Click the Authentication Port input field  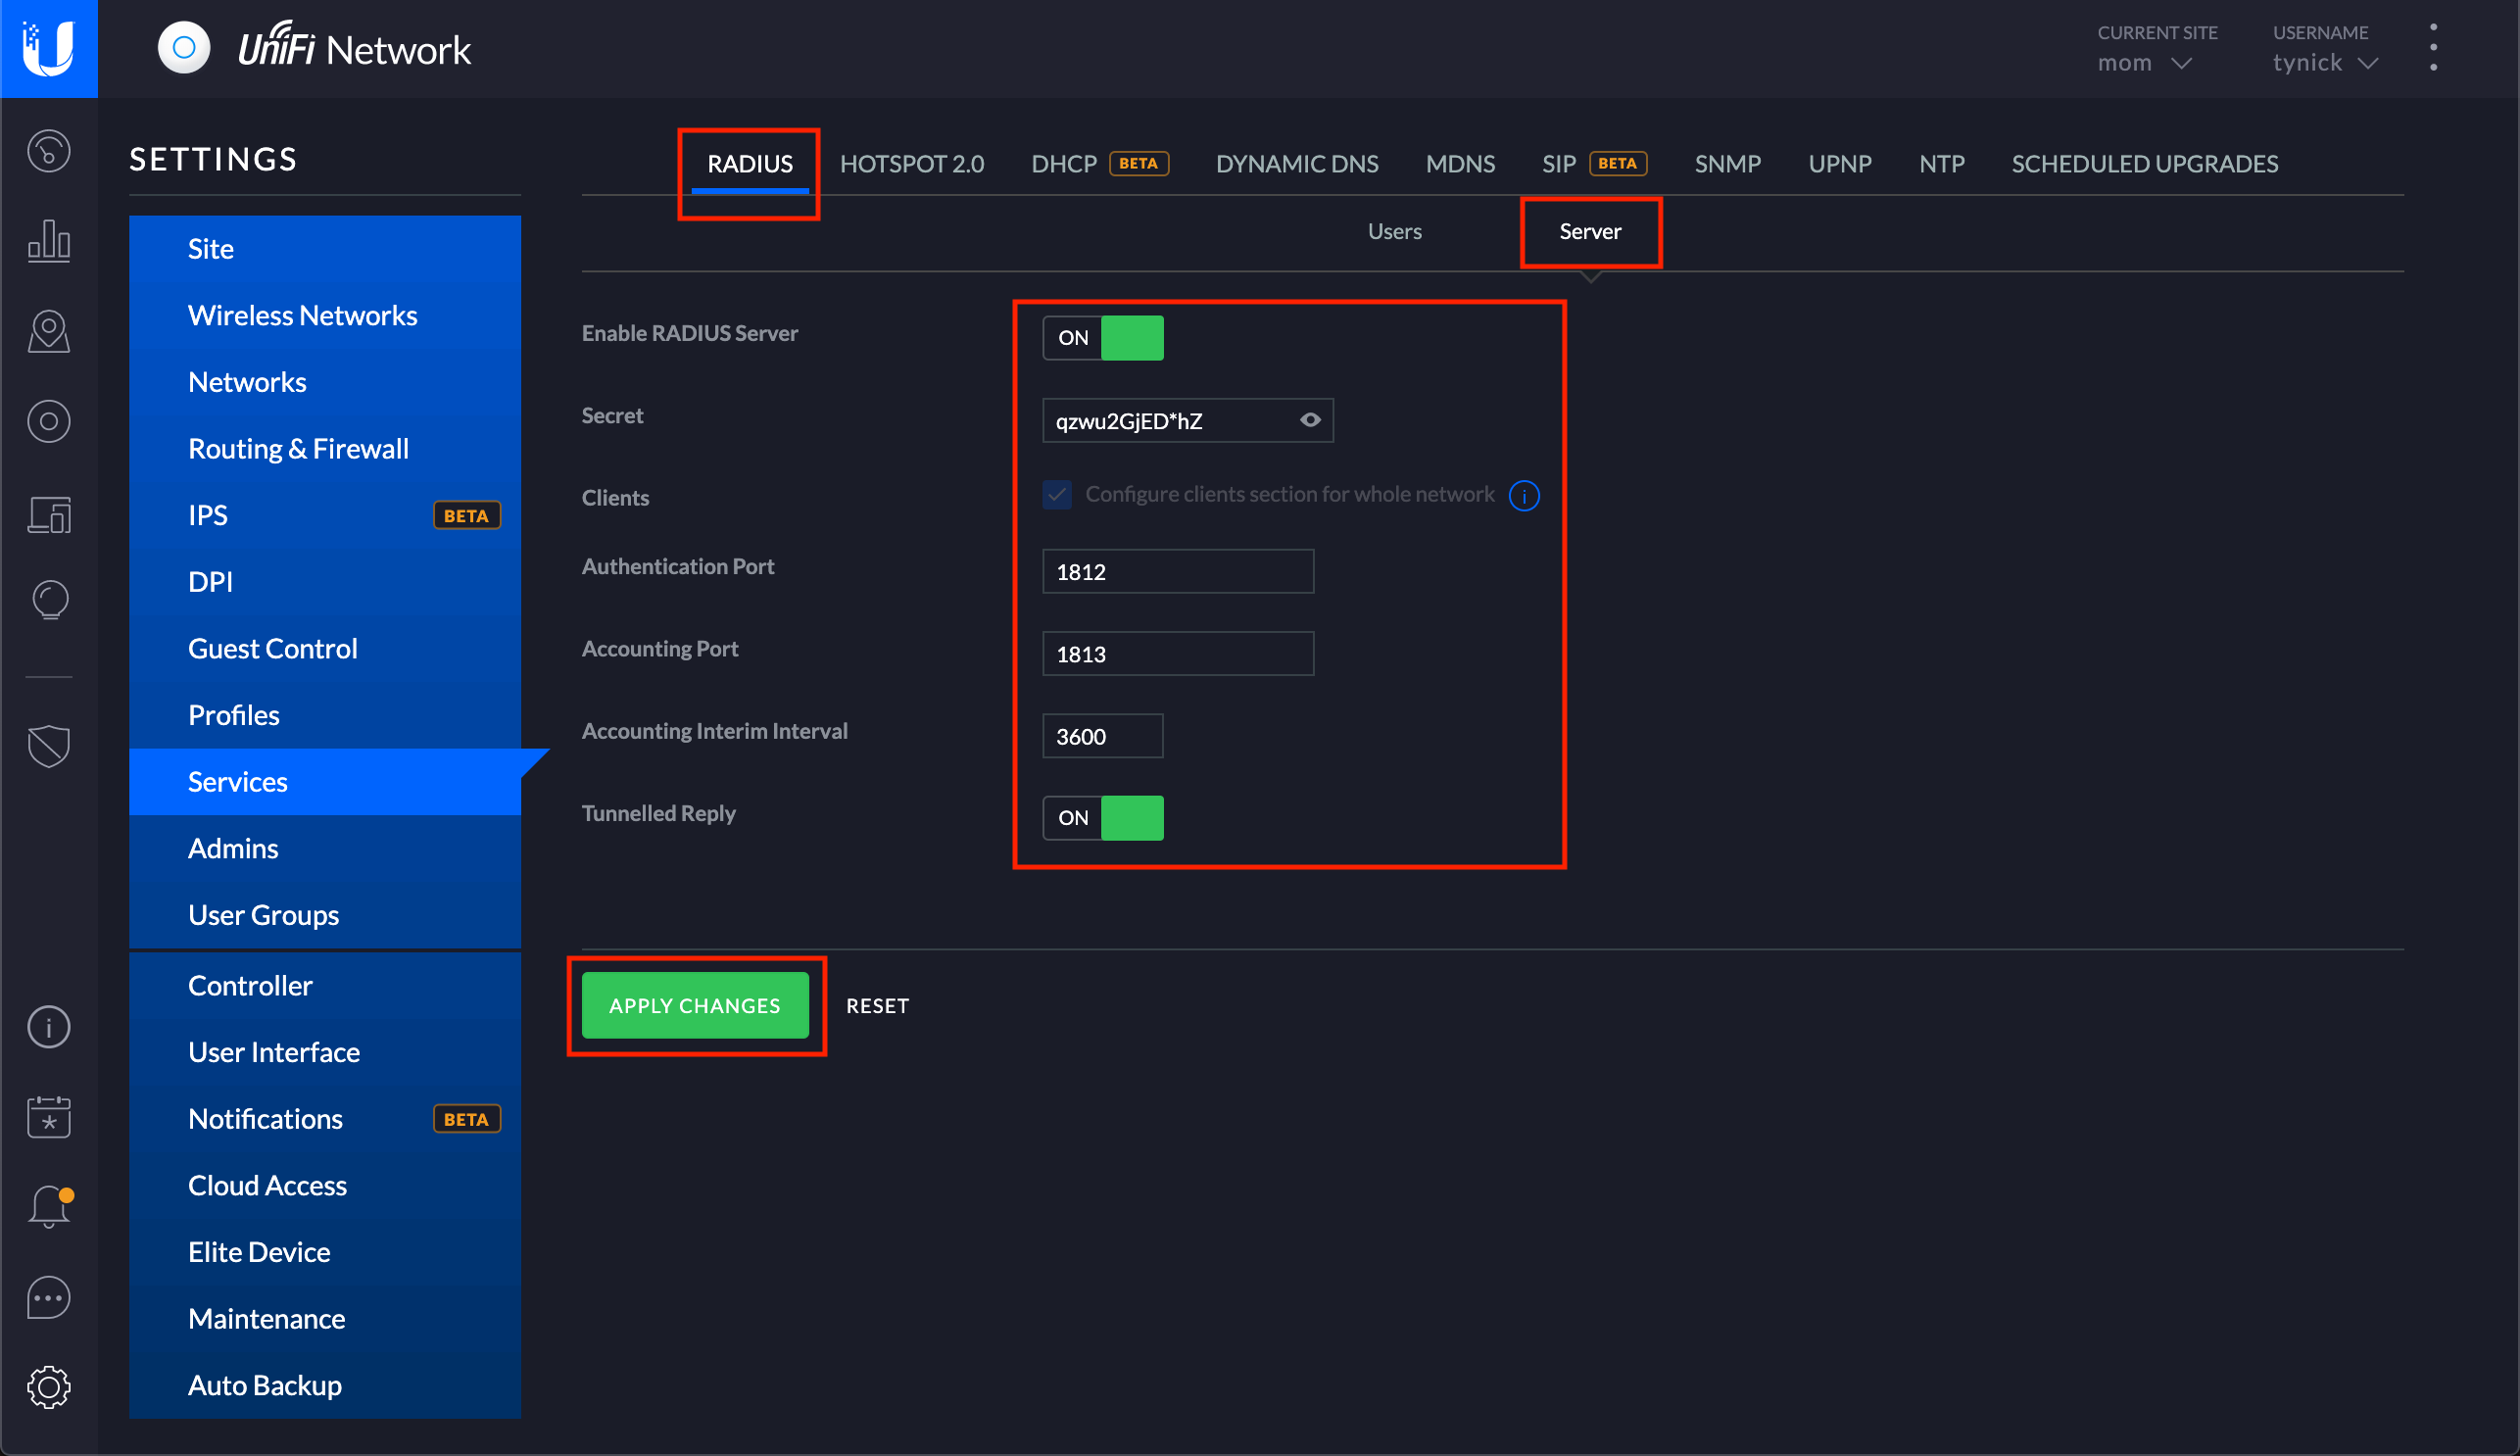coord(1179,570)
